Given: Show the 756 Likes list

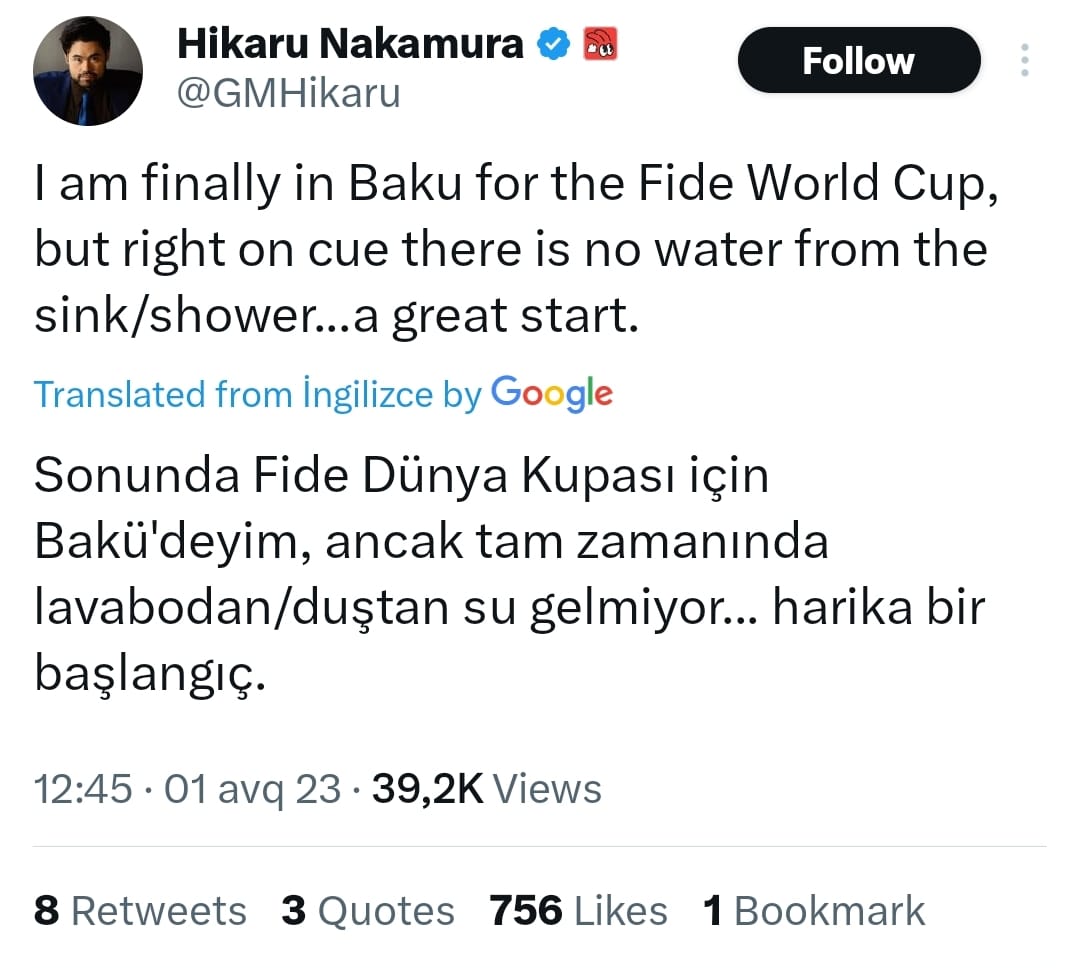Looking at the screenshot, I should coord(578,911).
